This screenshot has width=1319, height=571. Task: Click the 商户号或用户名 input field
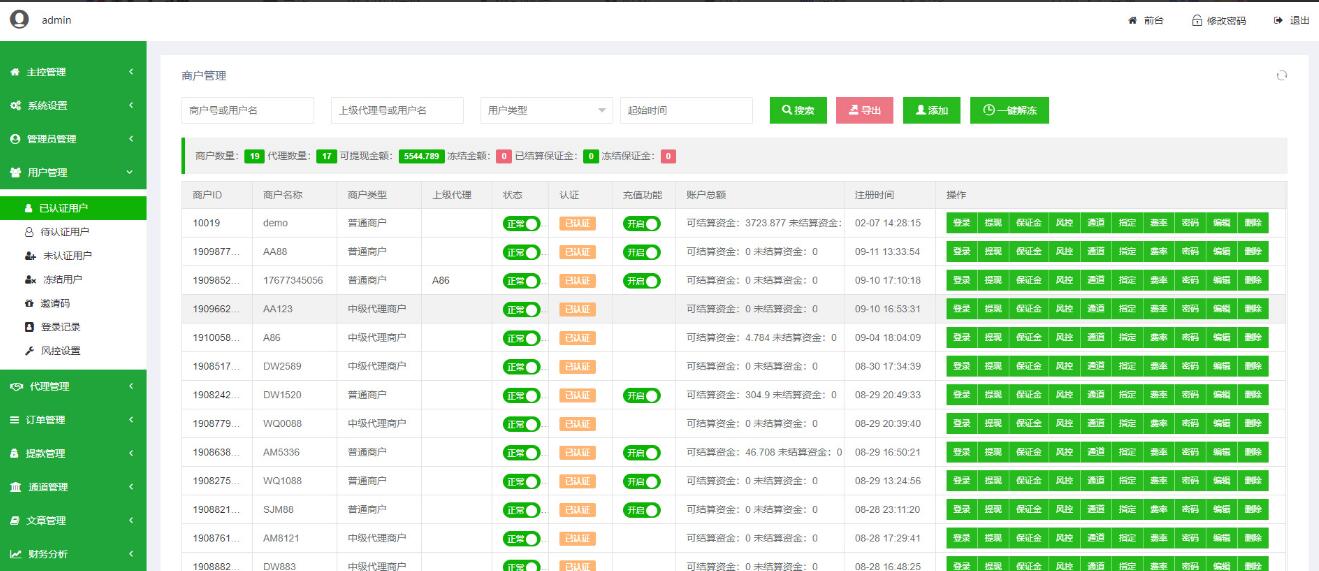coord(247,110)
